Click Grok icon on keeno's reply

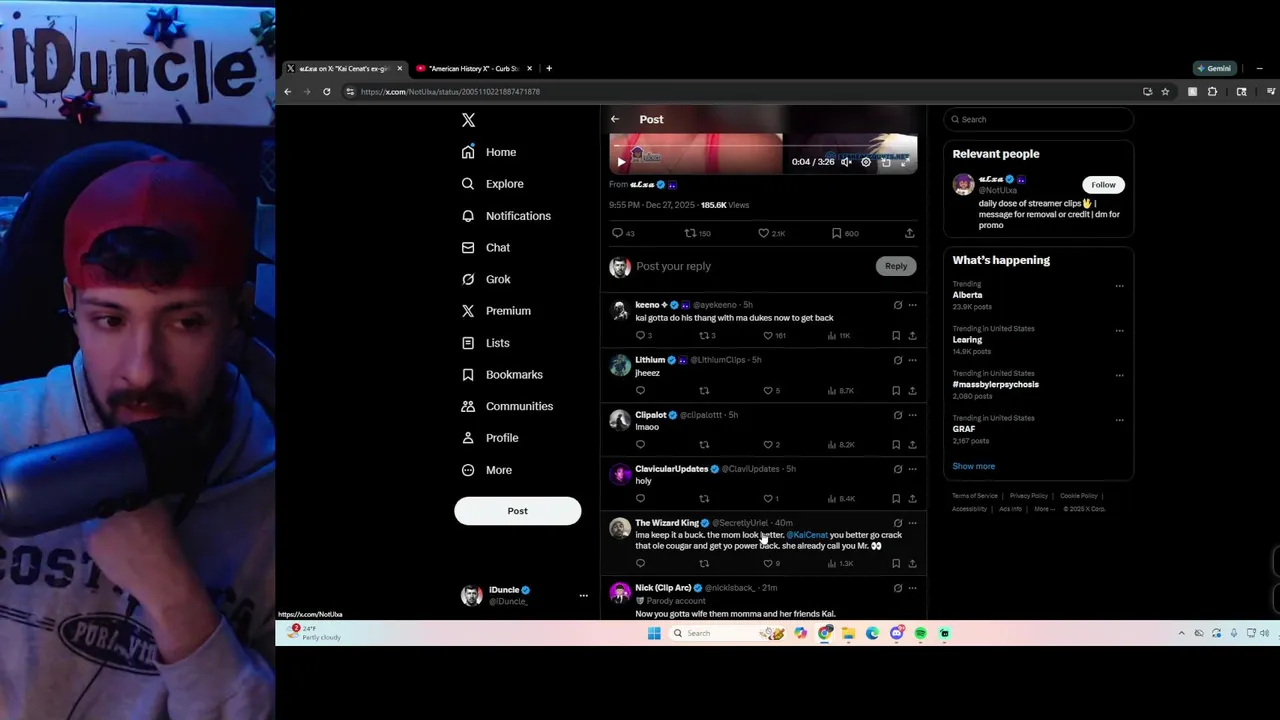pyautogui.click(x=897, y=305)
